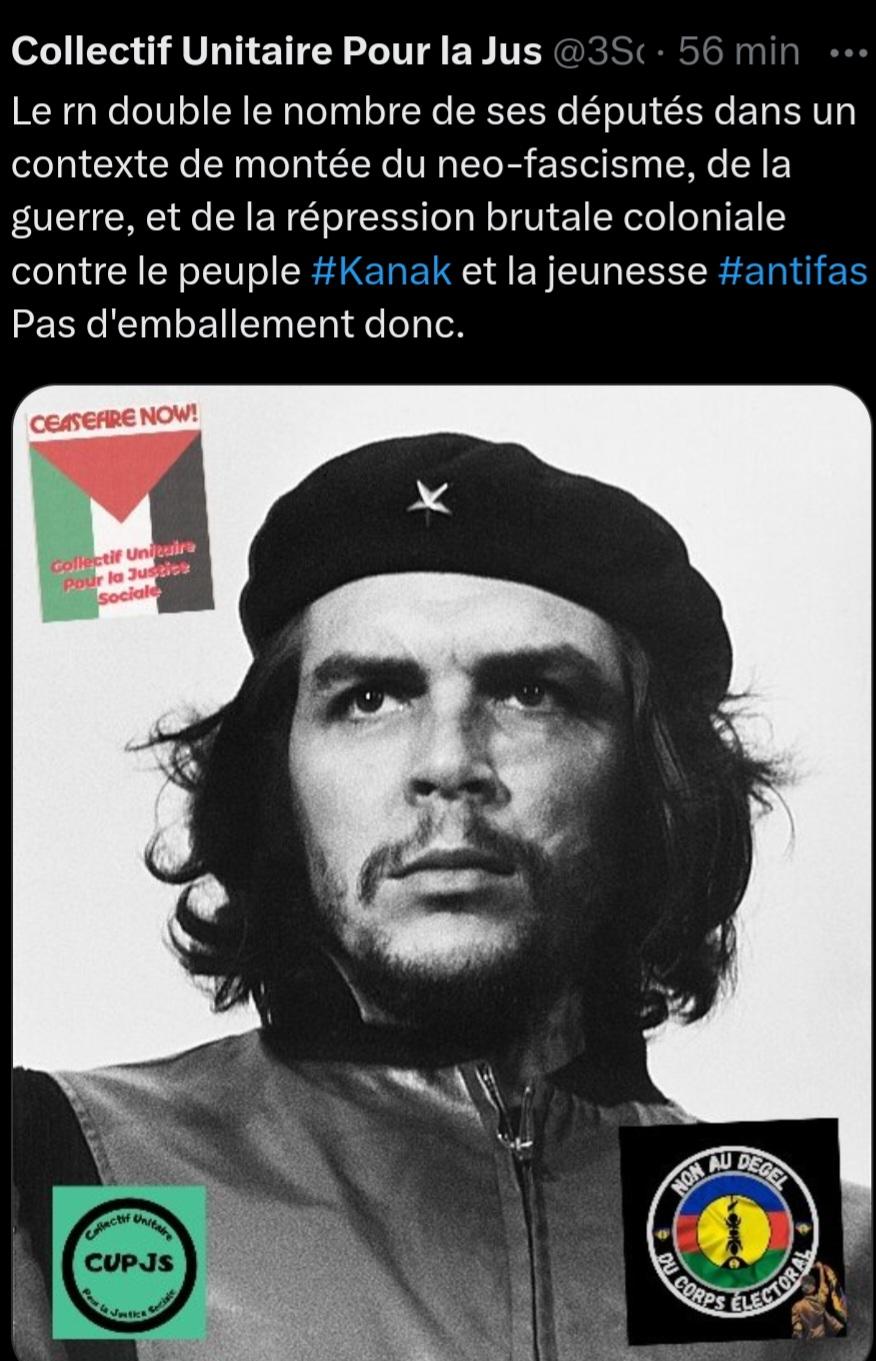Select the line "Pas d'emballement donc."
Screen dimensions: 876x1361
click(x=238, y=325)
